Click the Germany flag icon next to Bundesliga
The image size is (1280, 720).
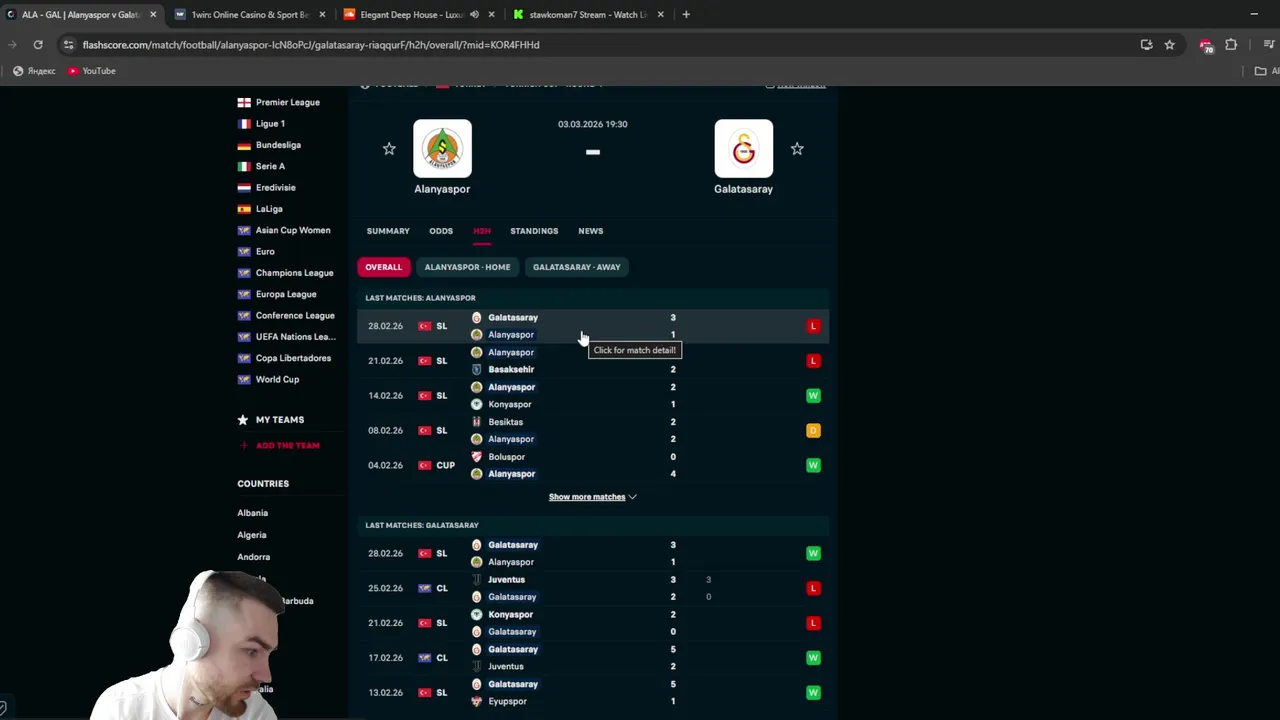[244, 145]
